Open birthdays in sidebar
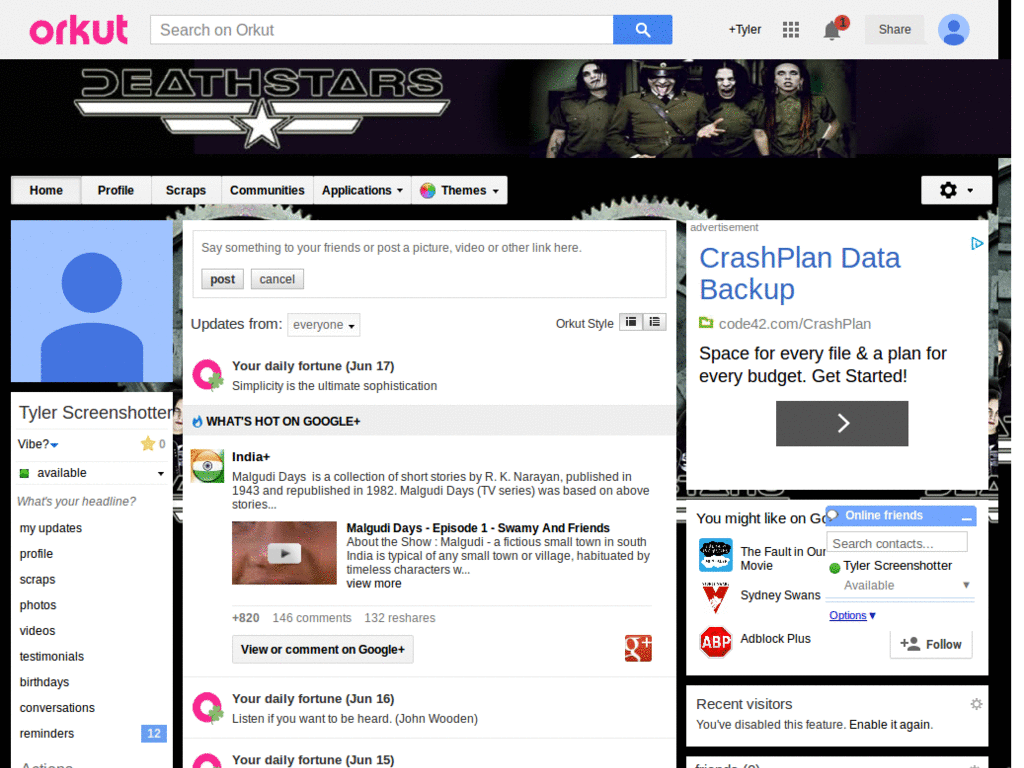The height and width of the screenshot is (768, 1024). 44,682
